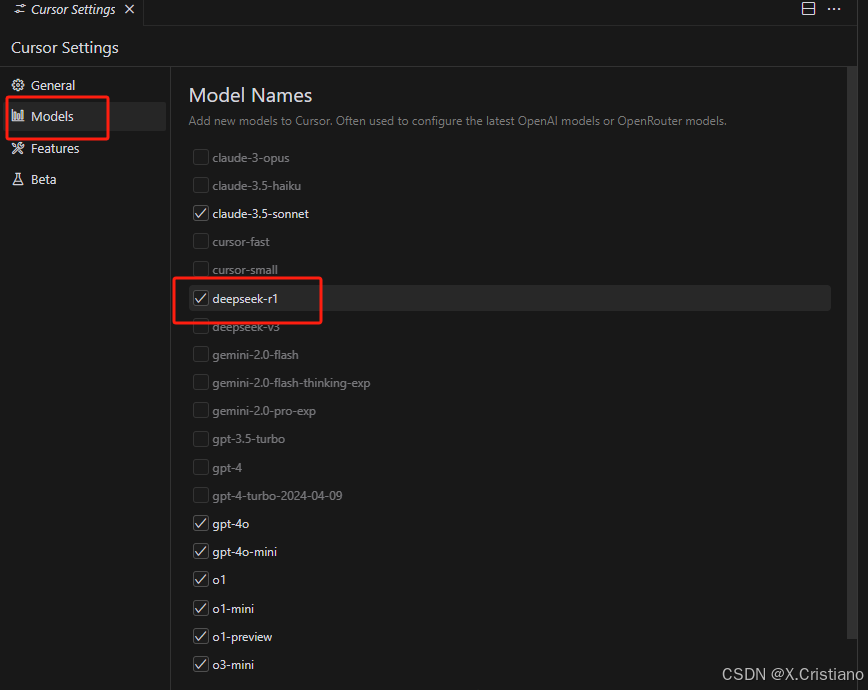Click the gemini-2.0-pro-exp model name
This screenshot has width=868, height=690.
click(264, 411)
